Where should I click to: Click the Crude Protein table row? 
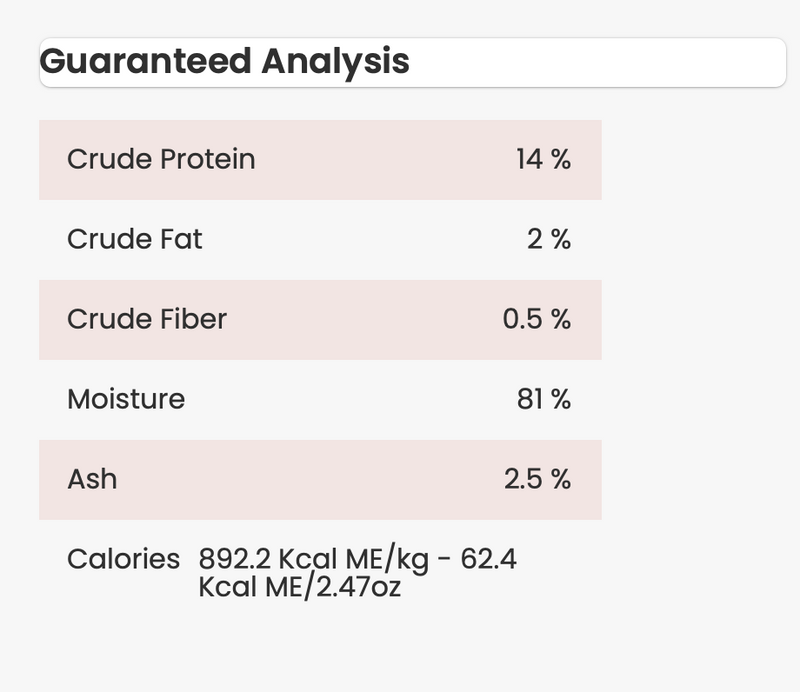(320, 160)
